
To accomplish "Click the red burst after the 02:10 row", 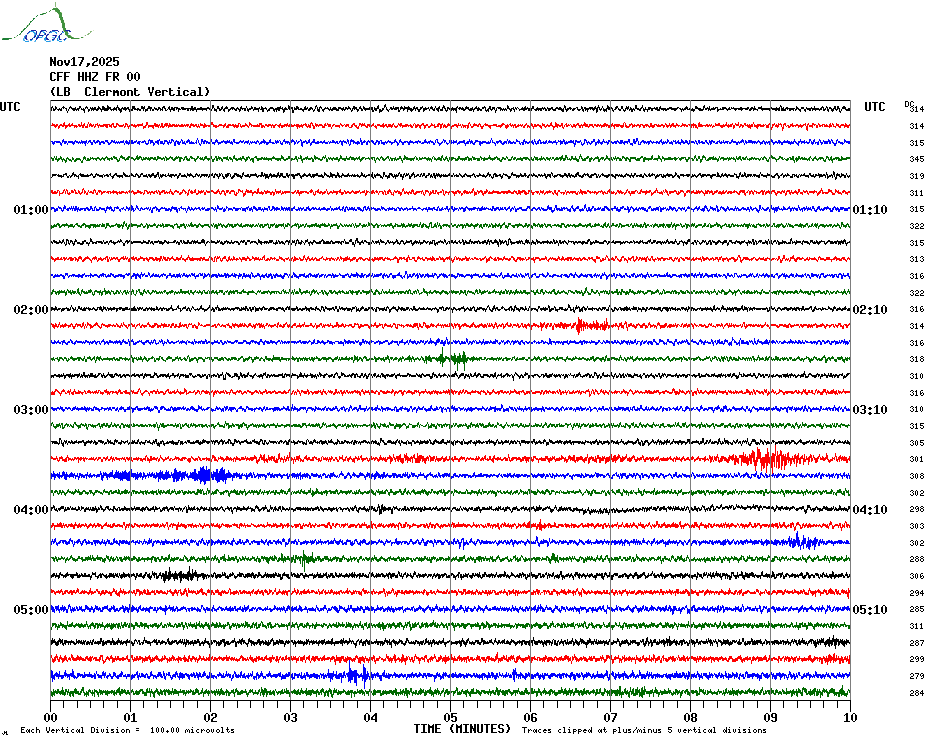I will pos(592,325).
